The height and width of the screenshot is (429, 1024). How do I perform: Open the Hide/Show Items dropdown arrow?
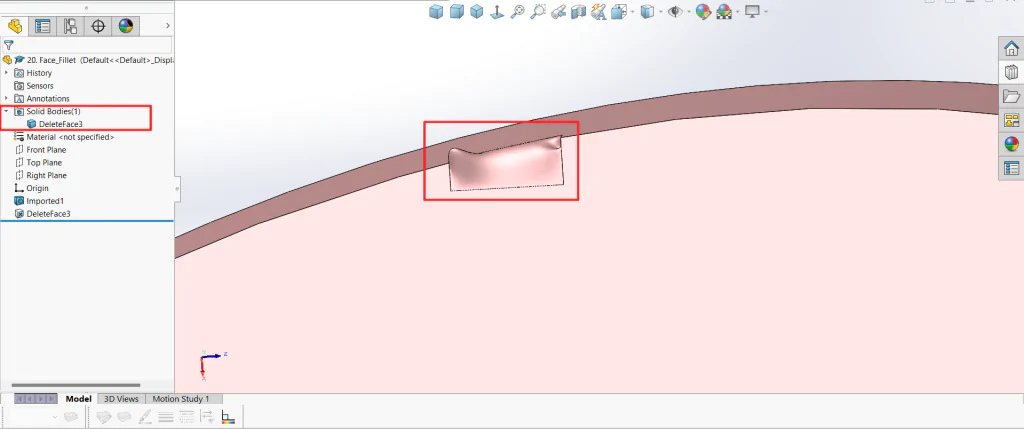click(689, 12)
